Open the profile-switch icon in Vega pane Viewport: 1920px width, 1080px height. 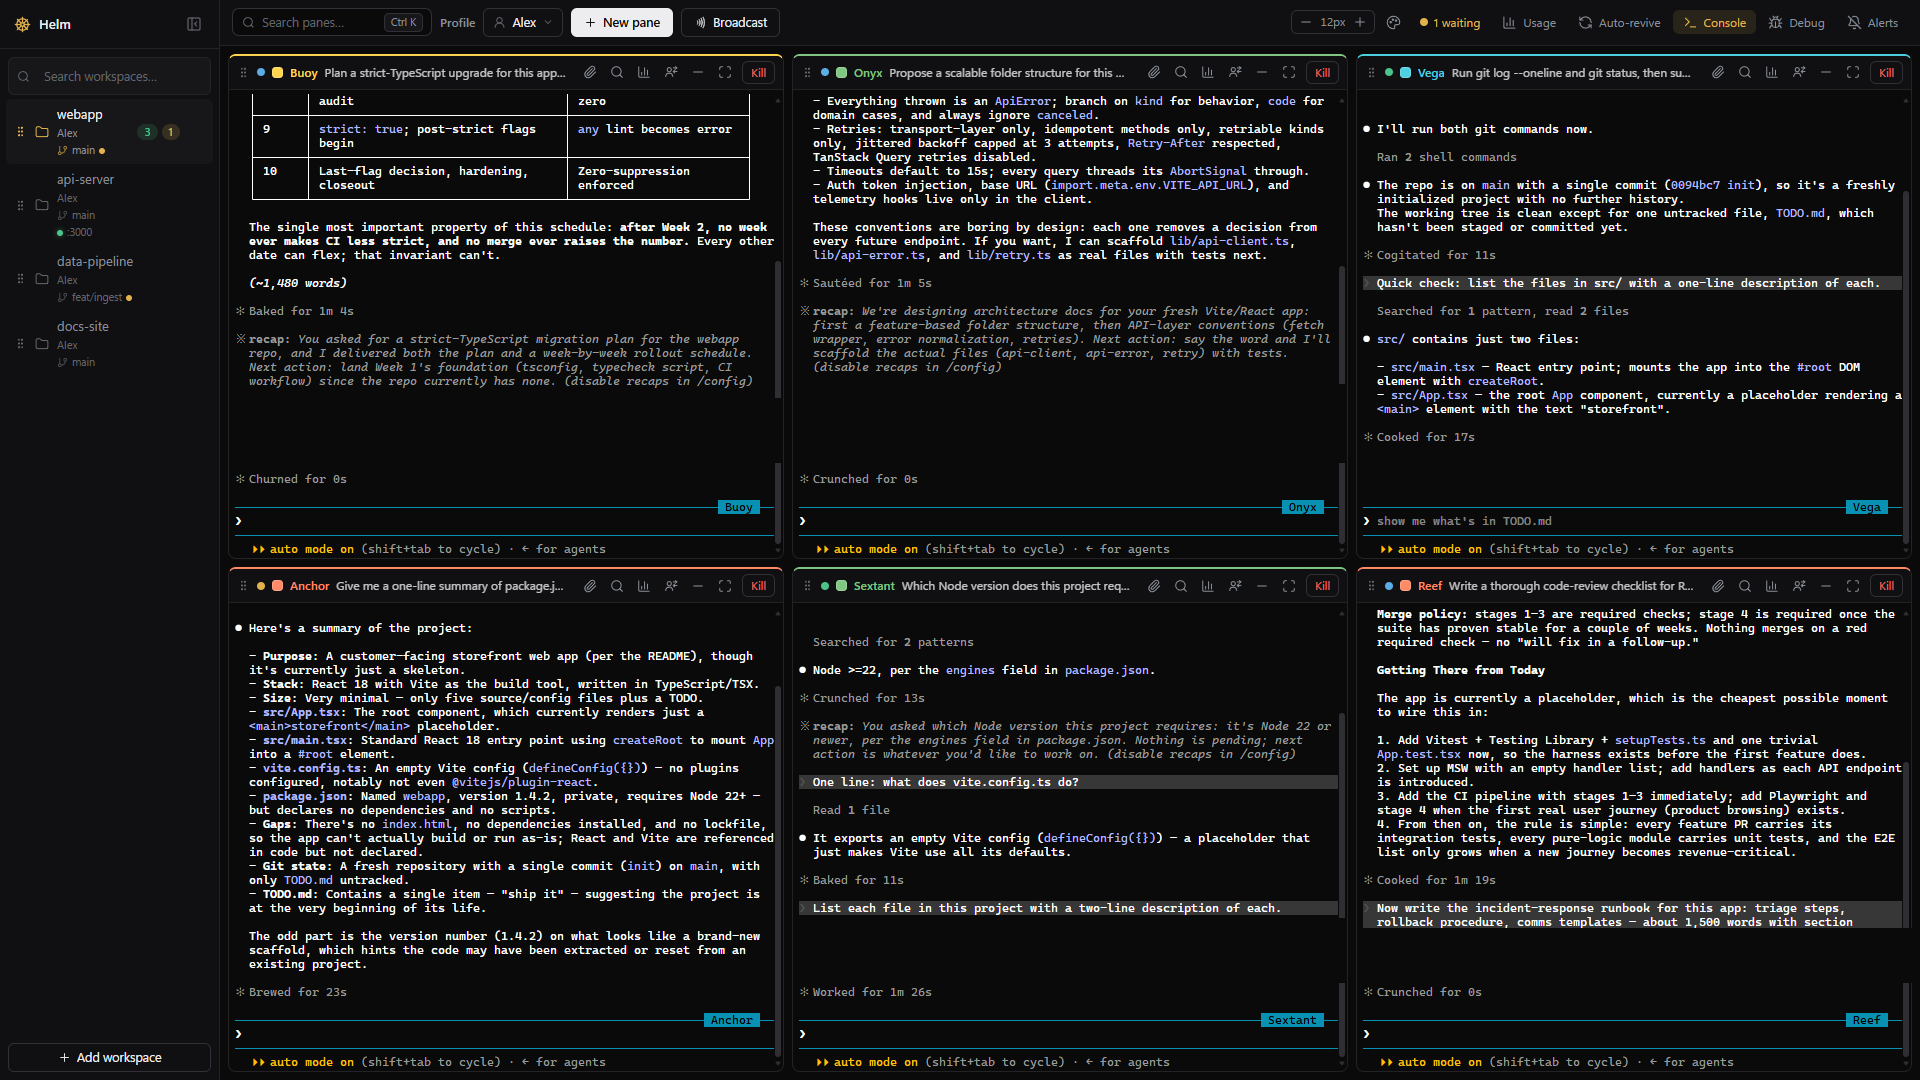[x=1799, y=72]
